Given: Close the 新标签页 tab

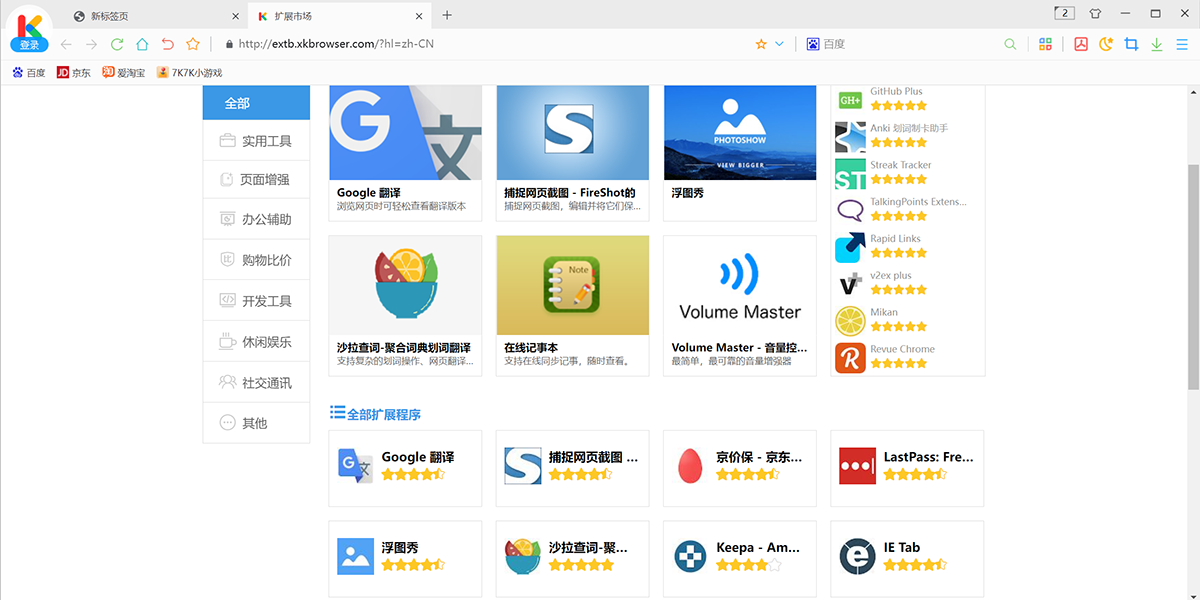Looking at the screenshot, I should [x=236, y=15].
